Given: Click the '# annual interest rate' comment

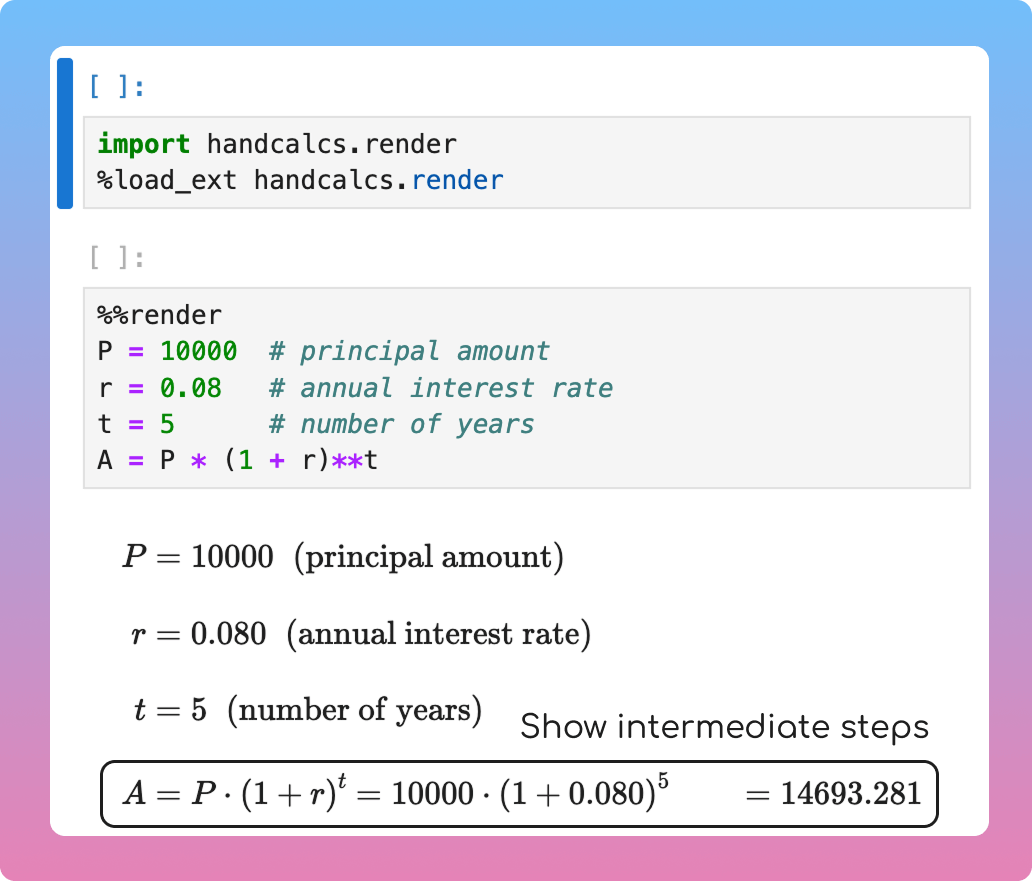Looking at the screenshot, I should pos(441,388).
